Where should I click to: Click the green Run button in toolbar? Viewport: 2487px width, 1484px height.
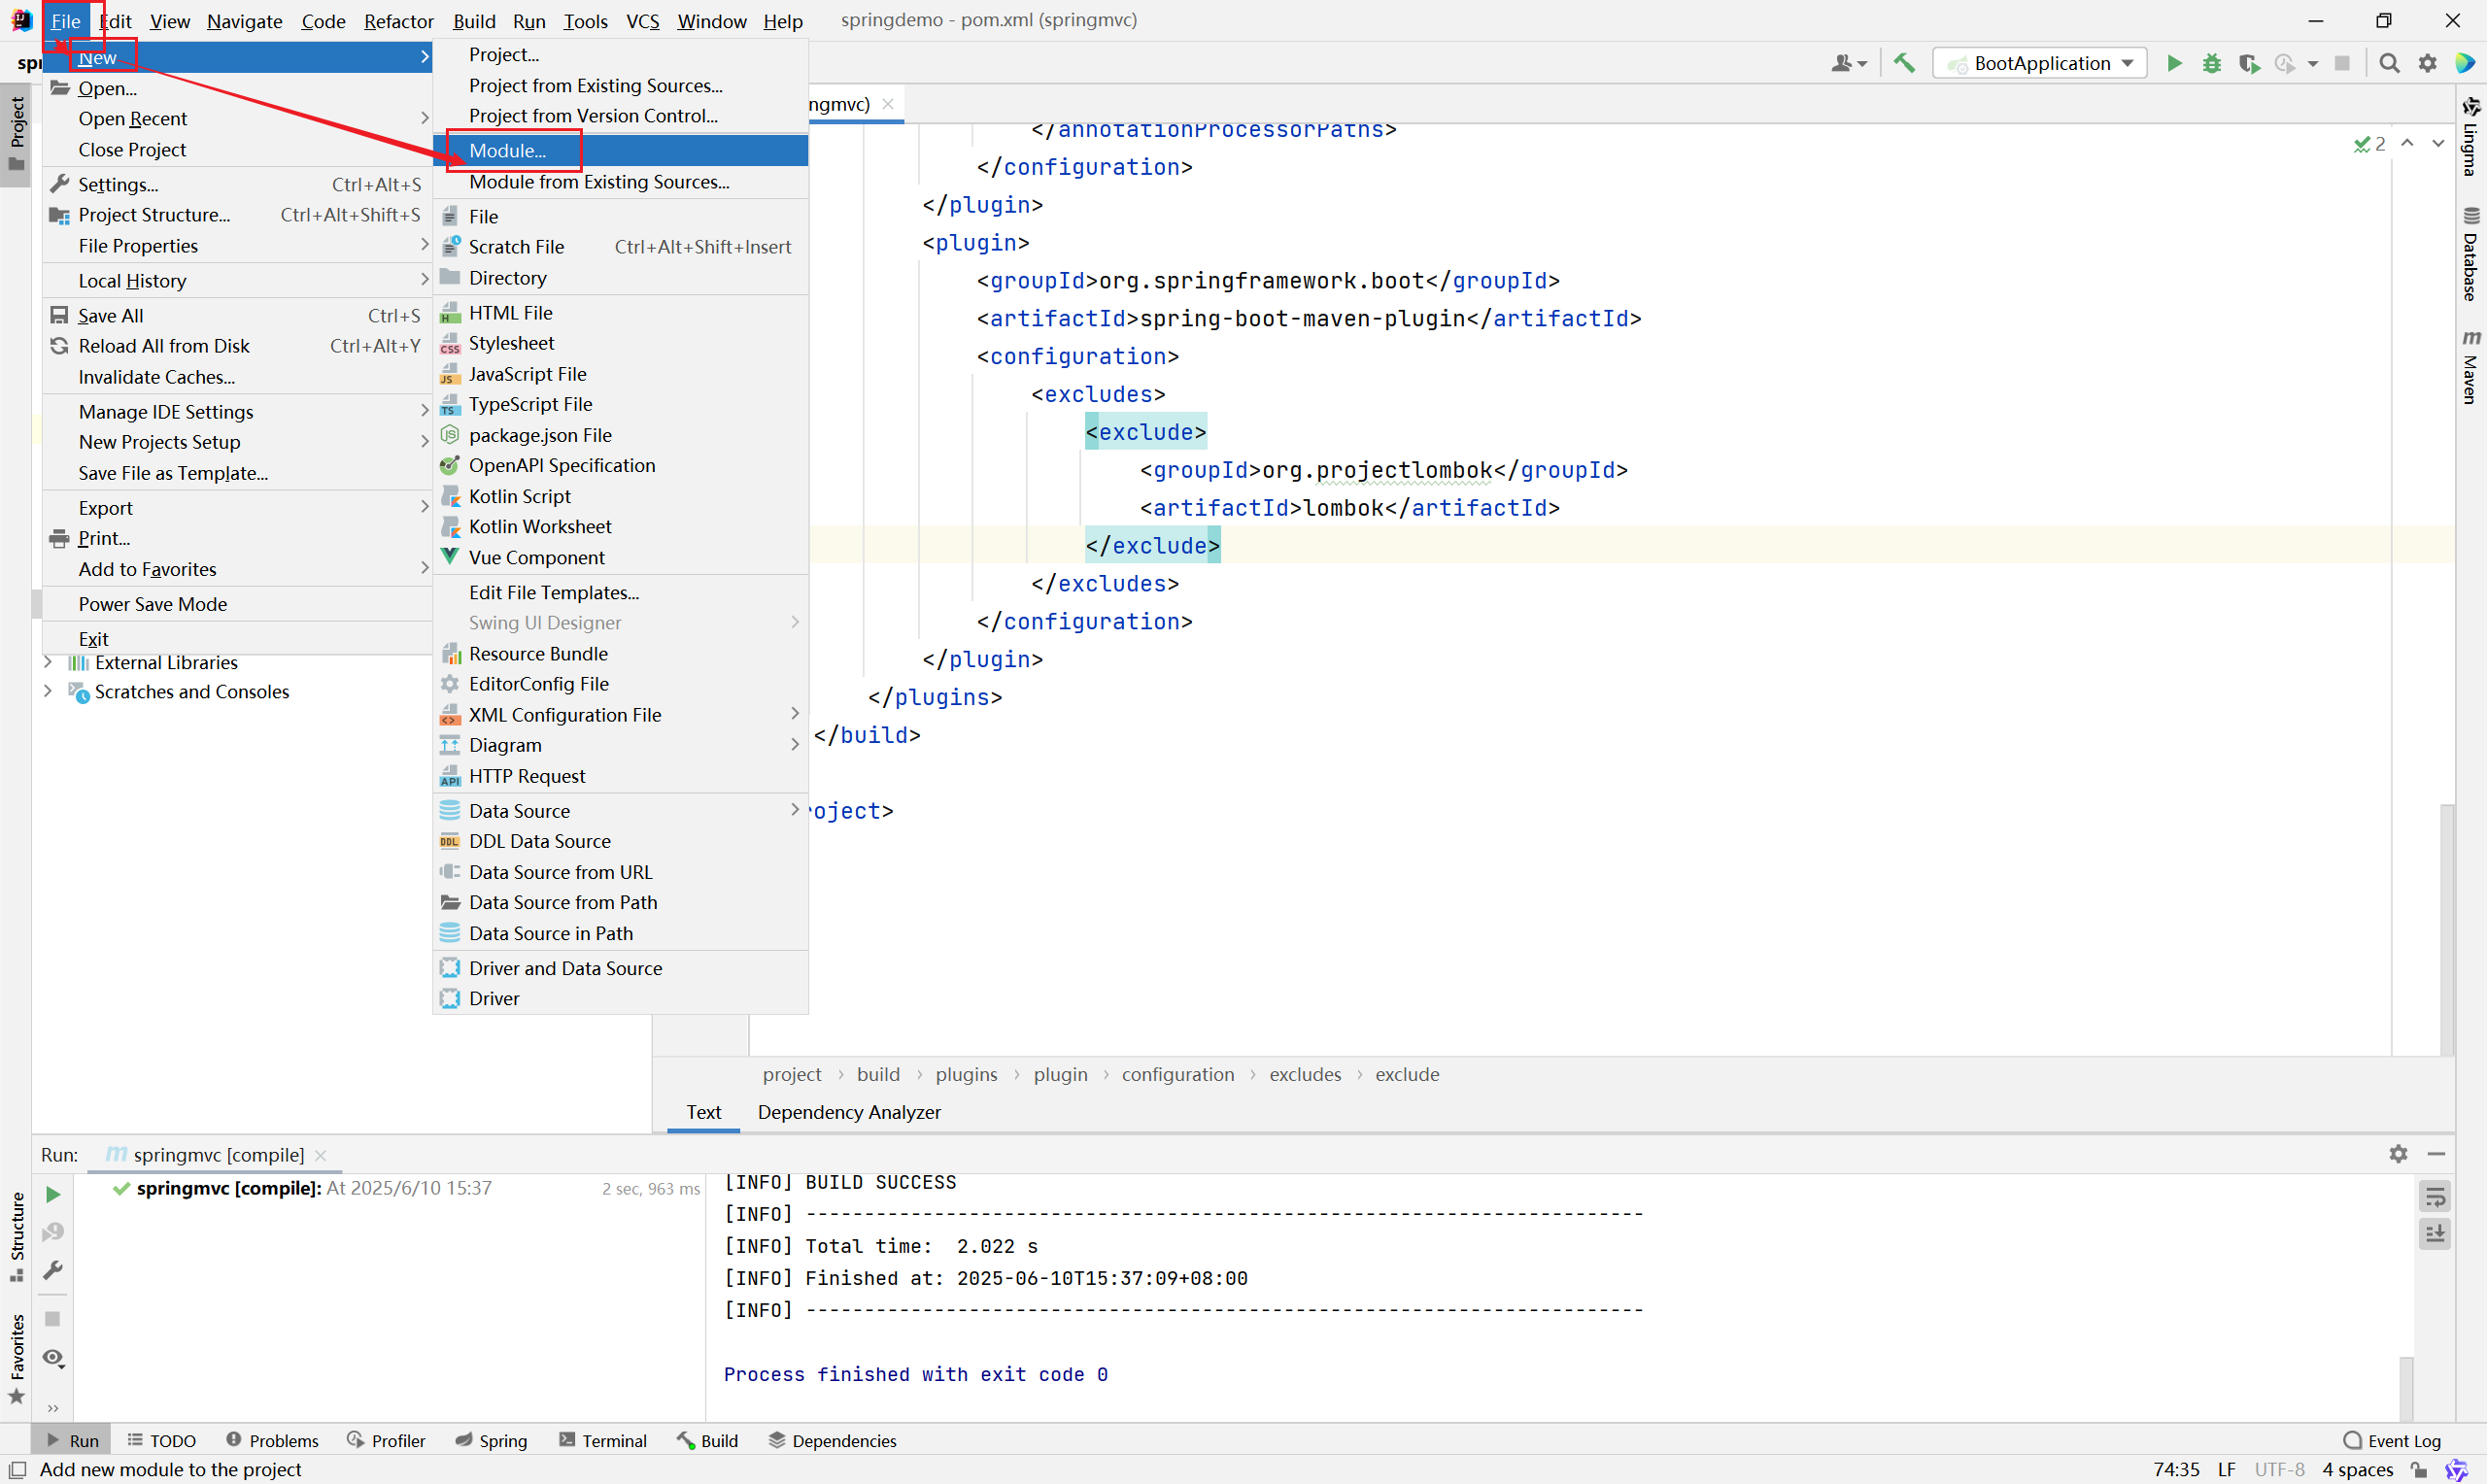pyautogui.click(x=2174, y=63)
